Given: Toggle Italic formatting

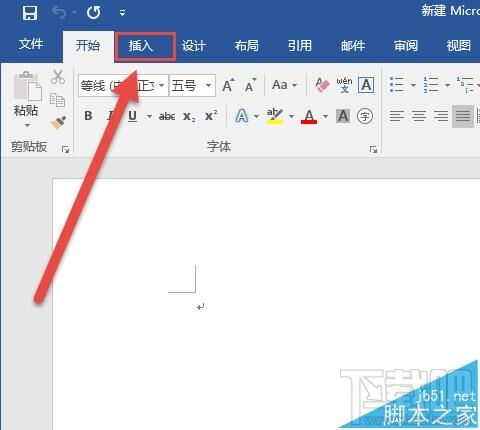Looking at the screenshot, I should (110, 116).
